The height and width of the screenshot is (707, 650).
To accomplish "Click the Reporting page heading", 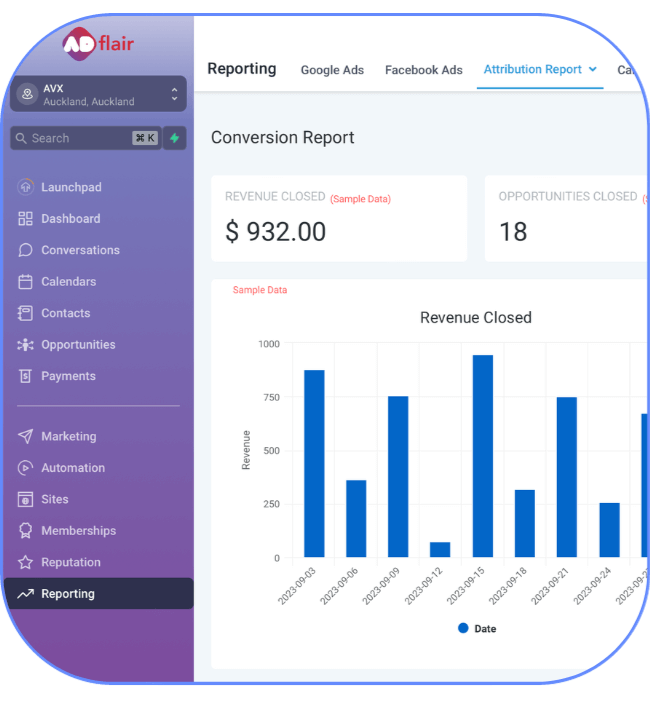I will 242,69.
